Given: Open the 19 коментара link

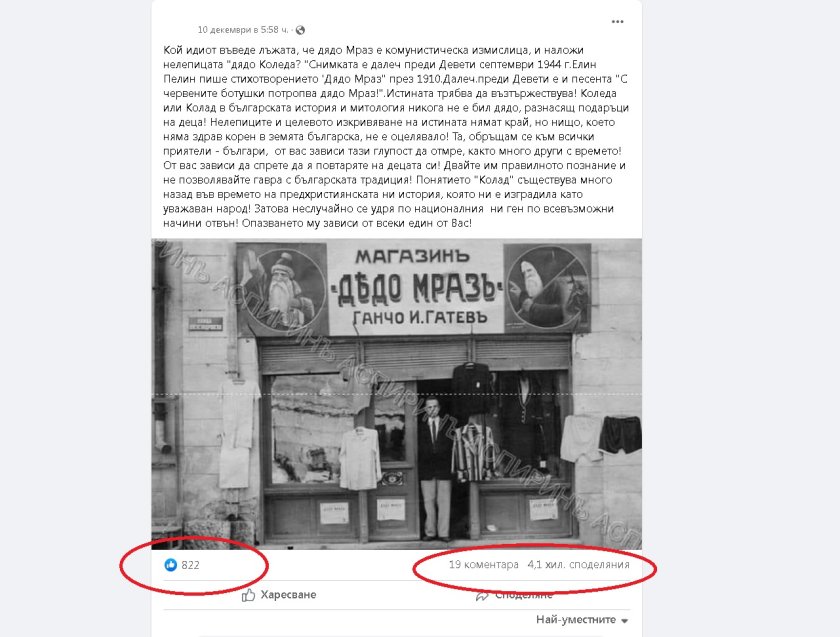Looking at the screenshot, I should (x=484, y=565).
